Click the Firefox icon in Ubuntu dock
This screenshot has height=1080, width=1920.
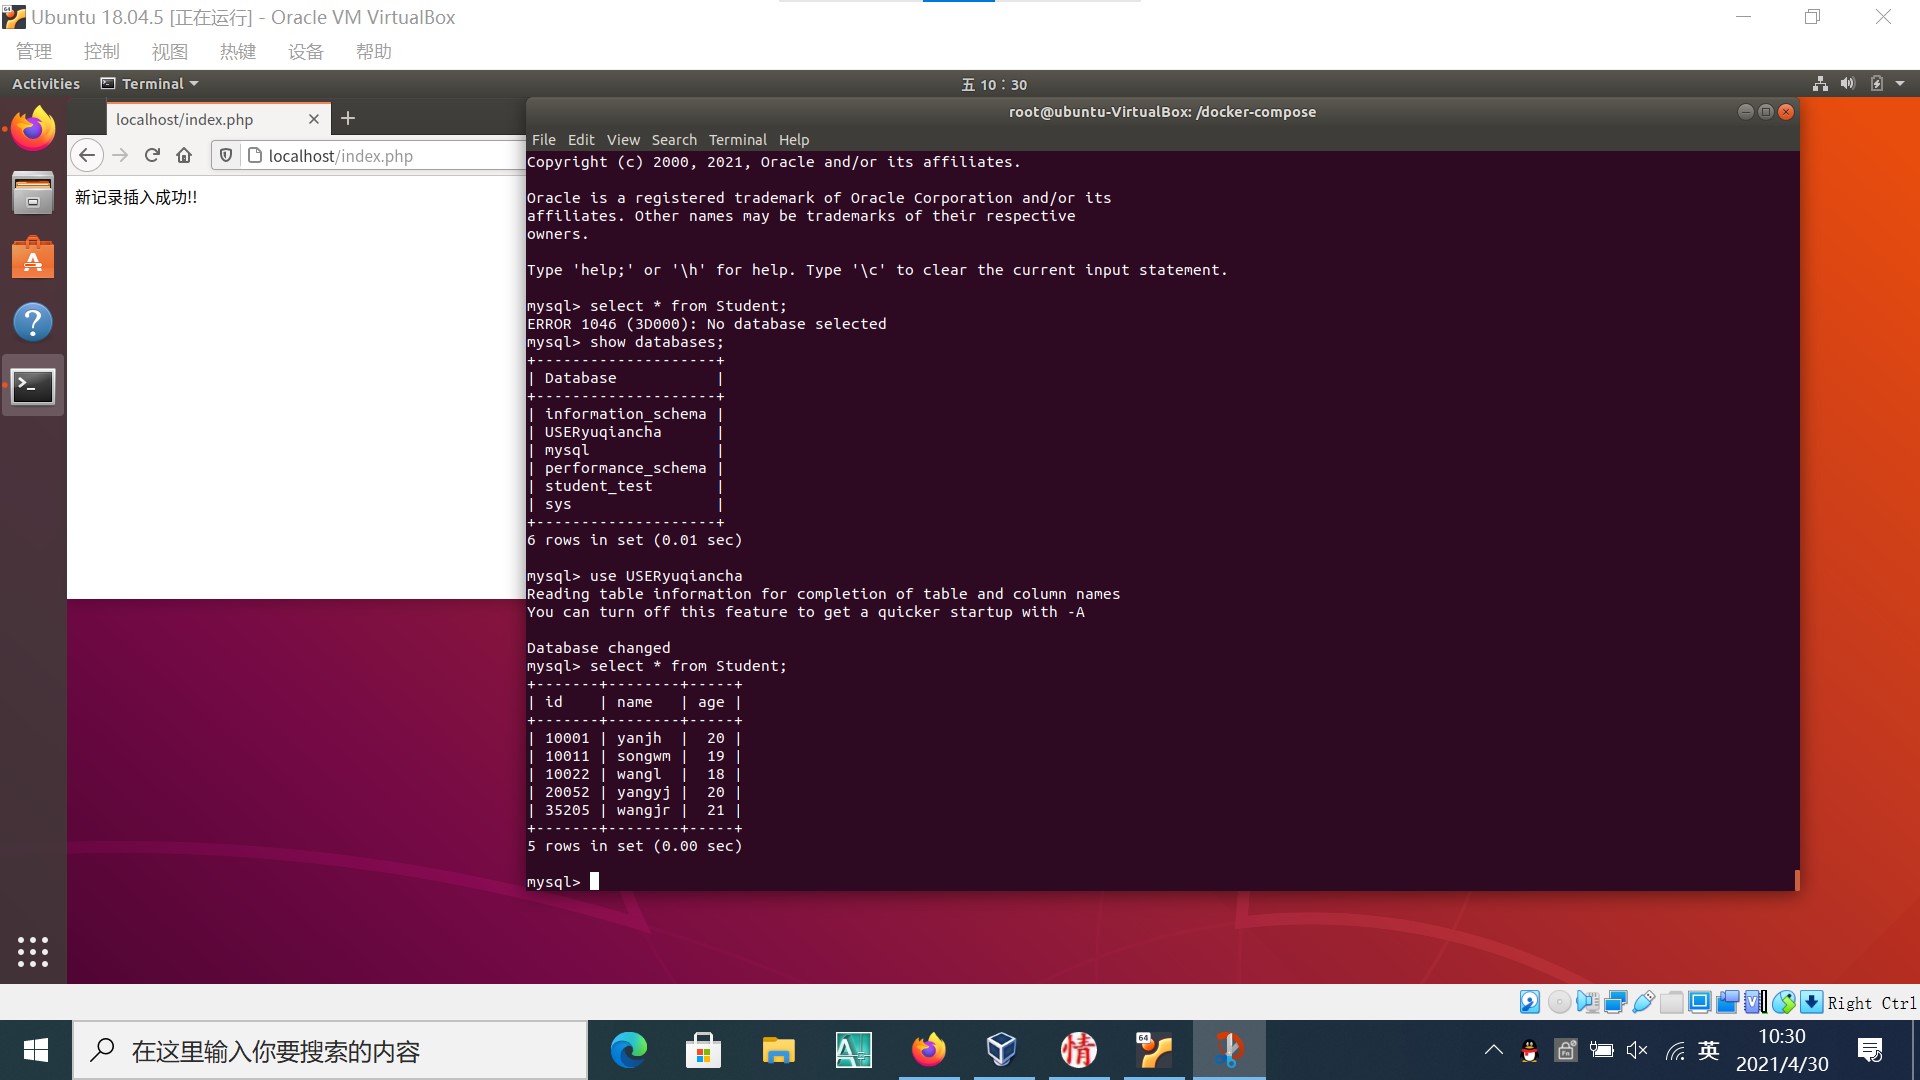(x=33, y=129)
